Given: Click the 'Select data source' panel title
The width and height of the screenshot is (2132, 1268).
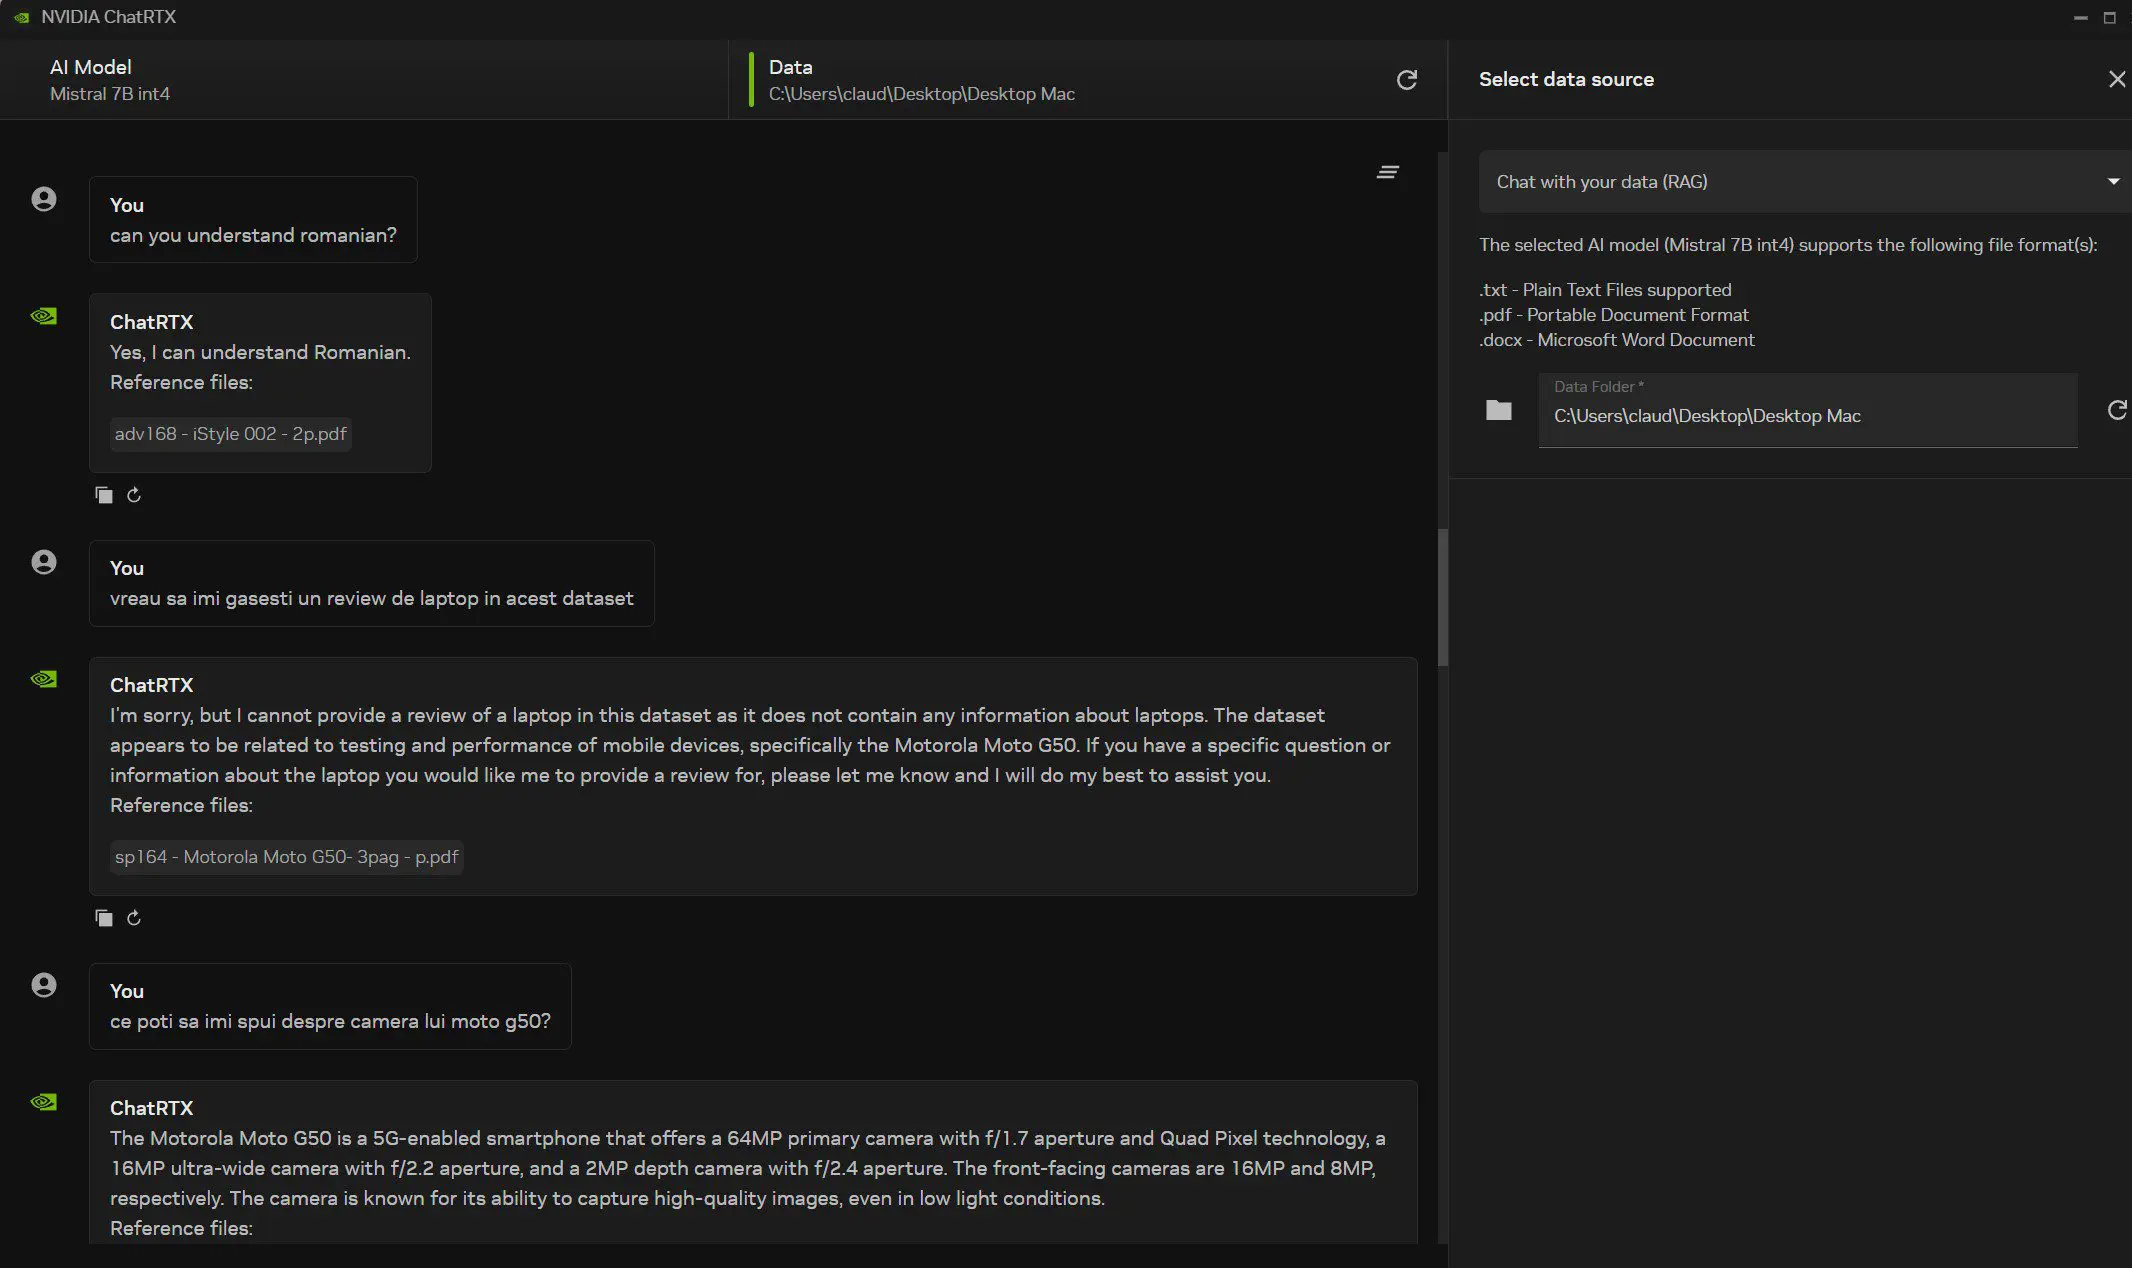Looking at the screenshot, I should (1566, 79).
